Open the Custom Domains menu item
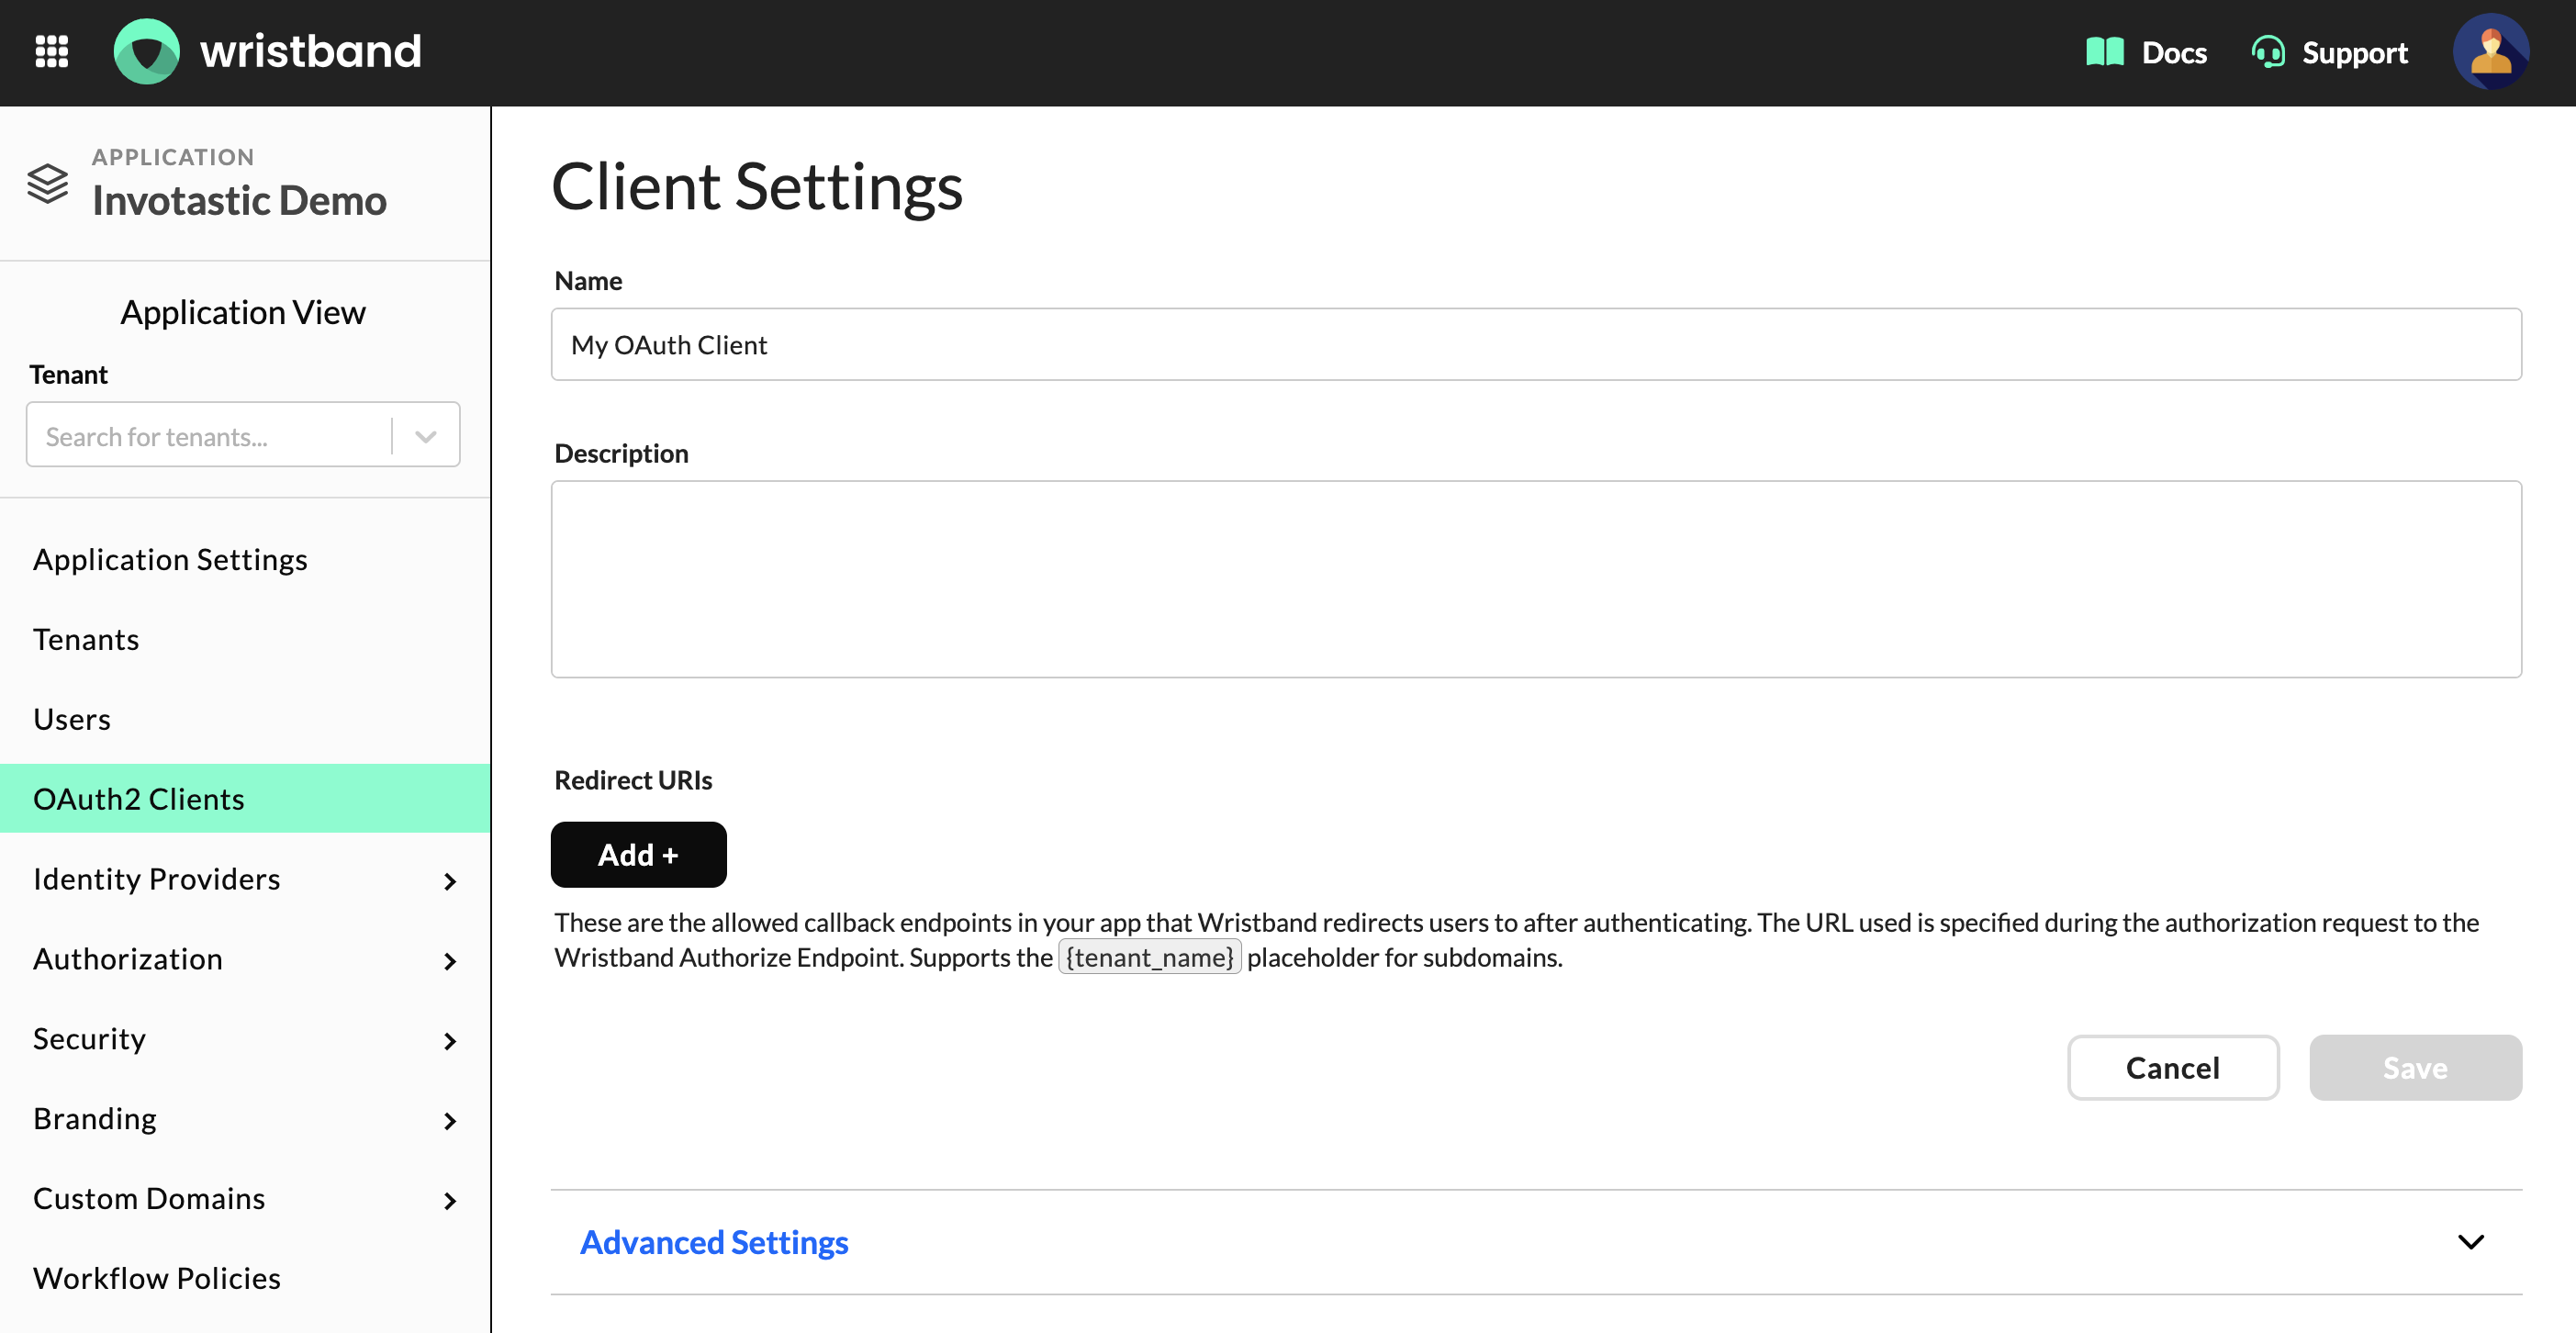Image resolution: width=2576 pixels, height=1333 pixels. tap(149, 1198)
